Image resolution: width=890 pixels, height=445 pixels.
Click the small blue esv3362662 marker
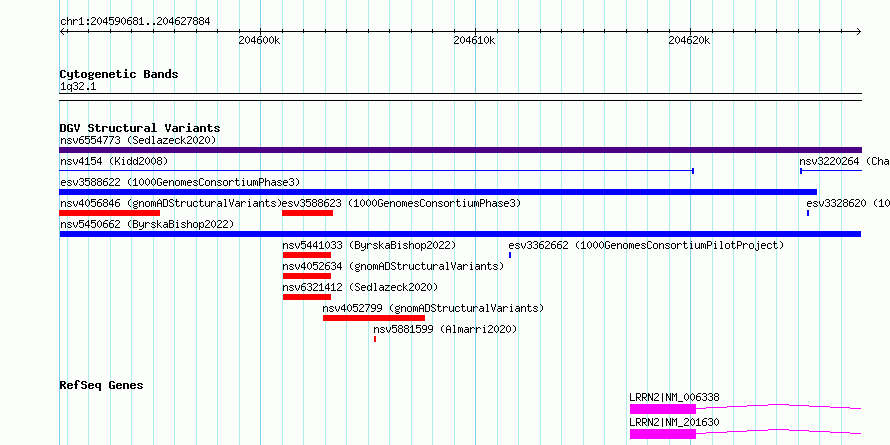tap(510, 255)
